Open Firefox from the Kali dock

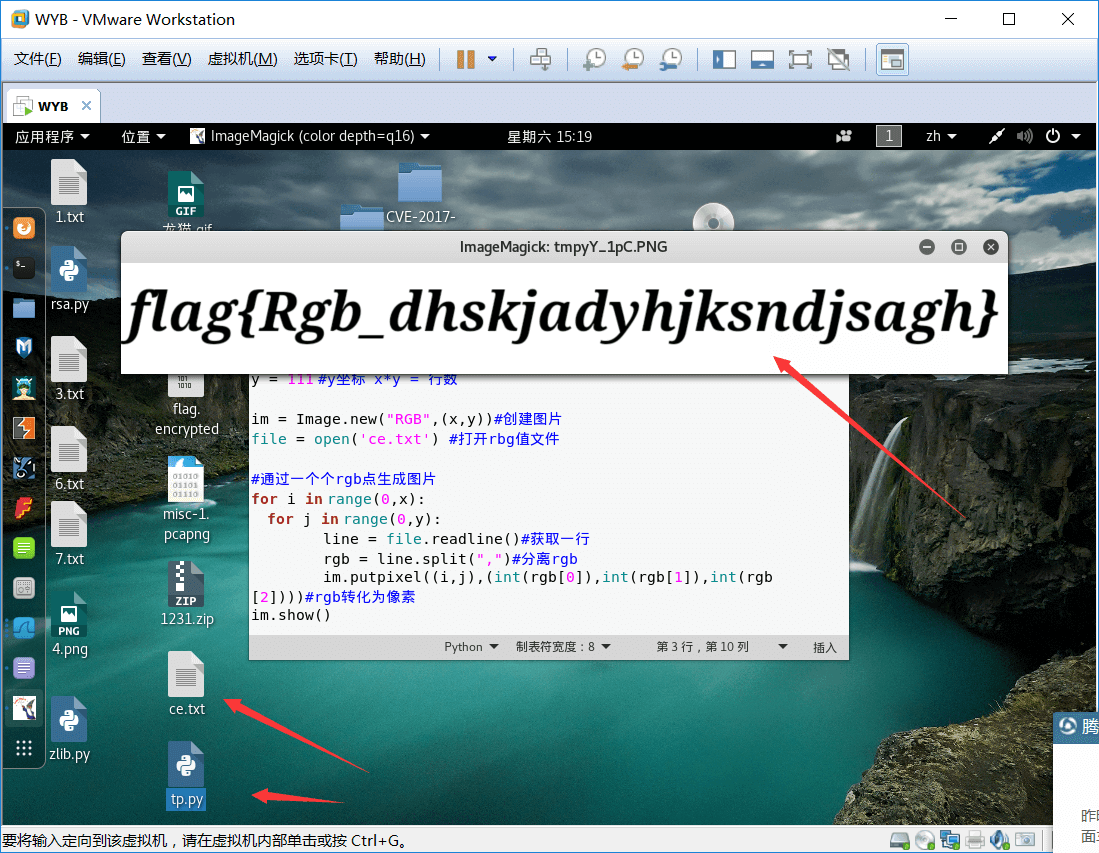(25, 228)
